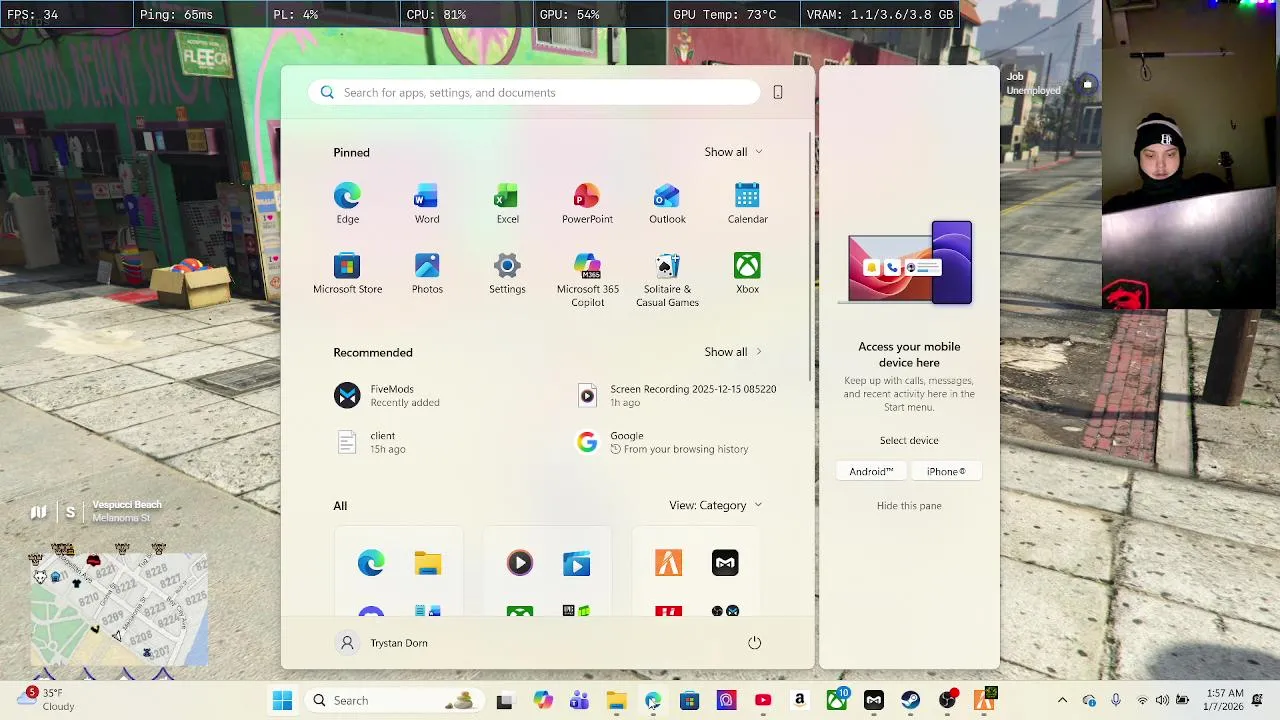Open Steam from the taskbar
1280x720 pixels.
tap(910, 701)
